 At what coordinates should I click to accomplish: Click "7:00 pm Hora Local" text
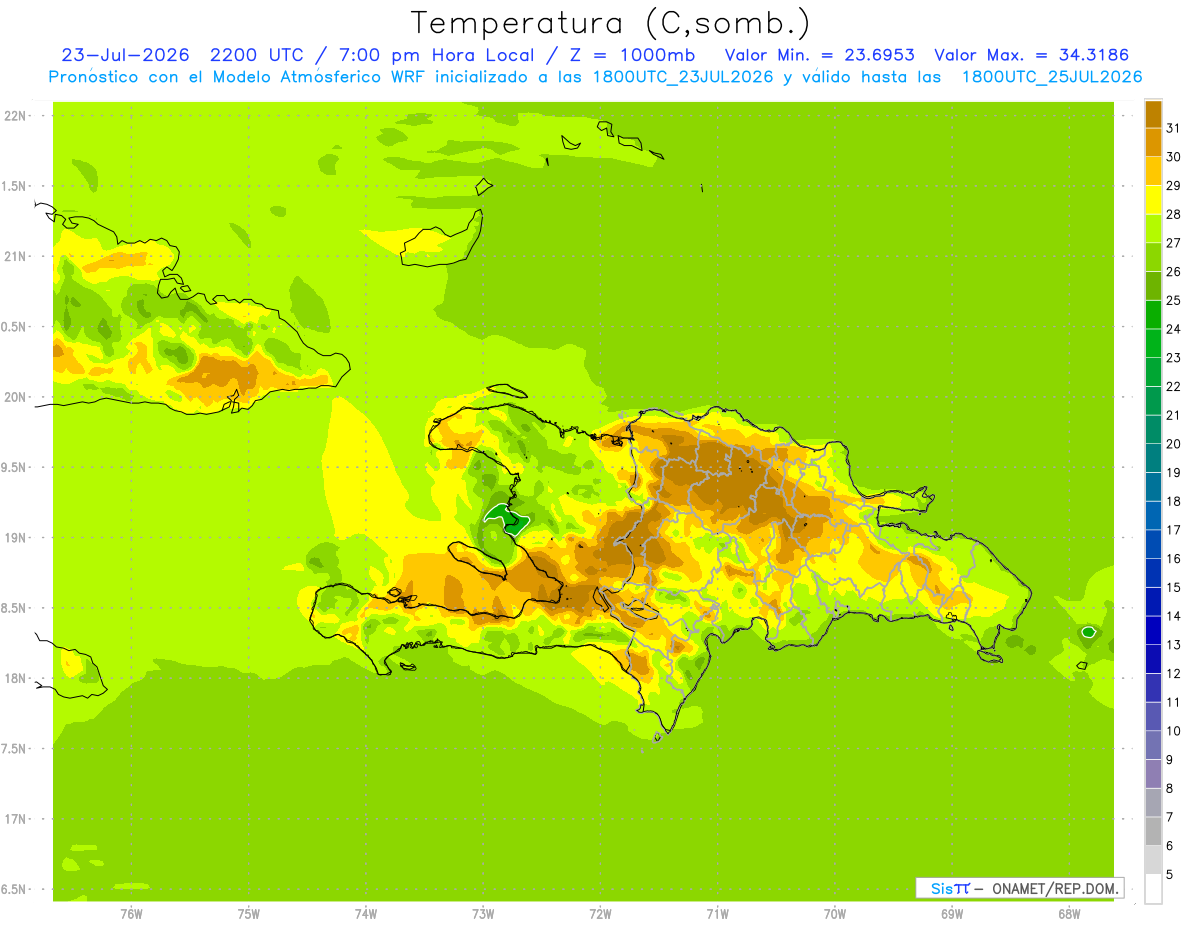point(437,55)
